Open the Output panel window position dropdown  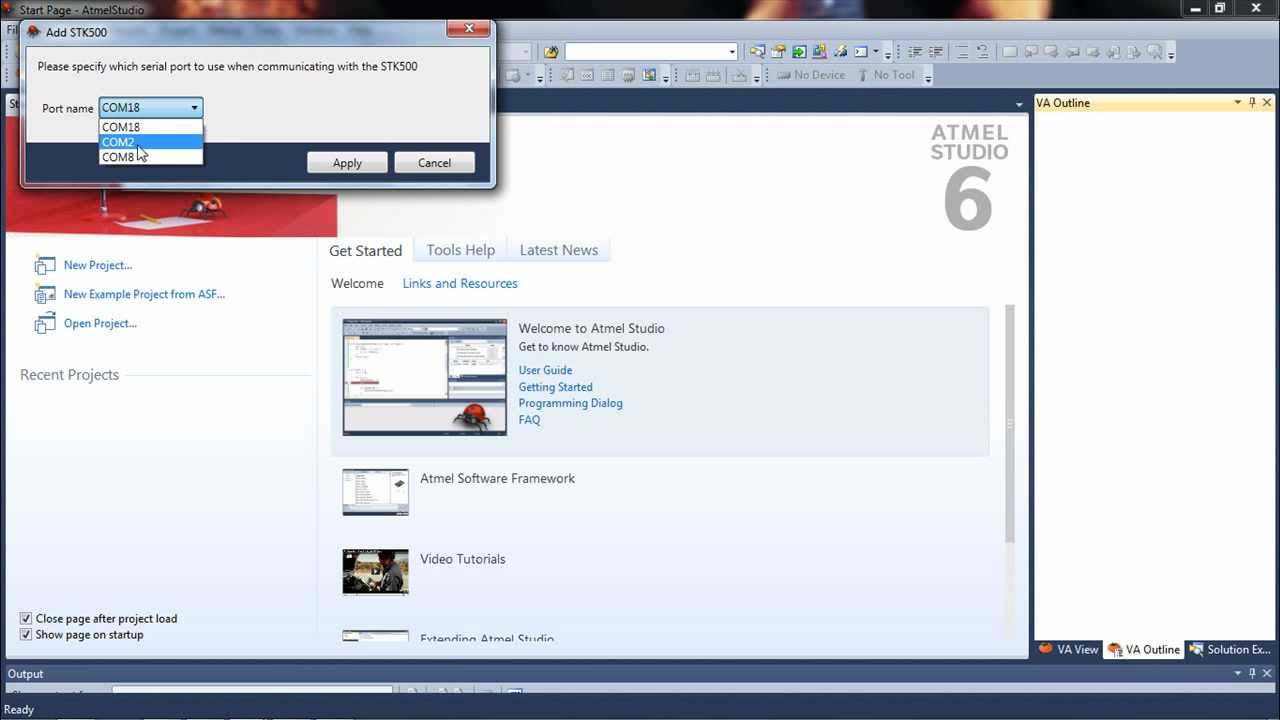pos(1237,673)
